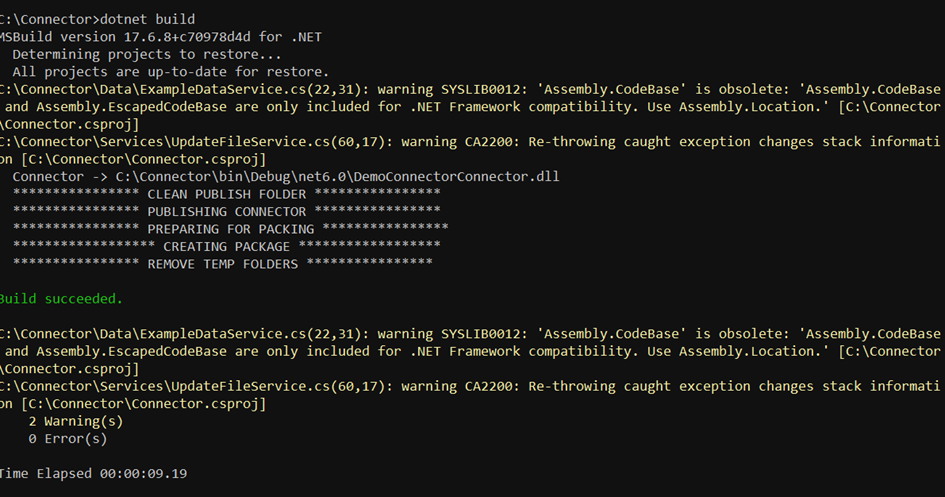
Task: Click the 'dotnet build' command text
Action: (x=147, y=19)
